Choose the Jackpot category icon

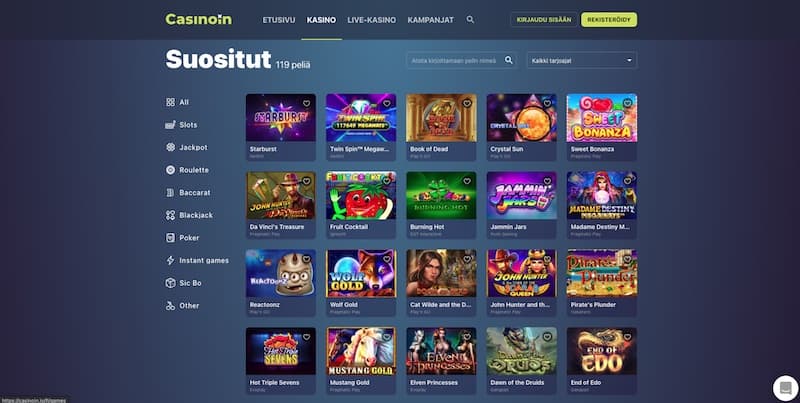[x=170, y=147]
